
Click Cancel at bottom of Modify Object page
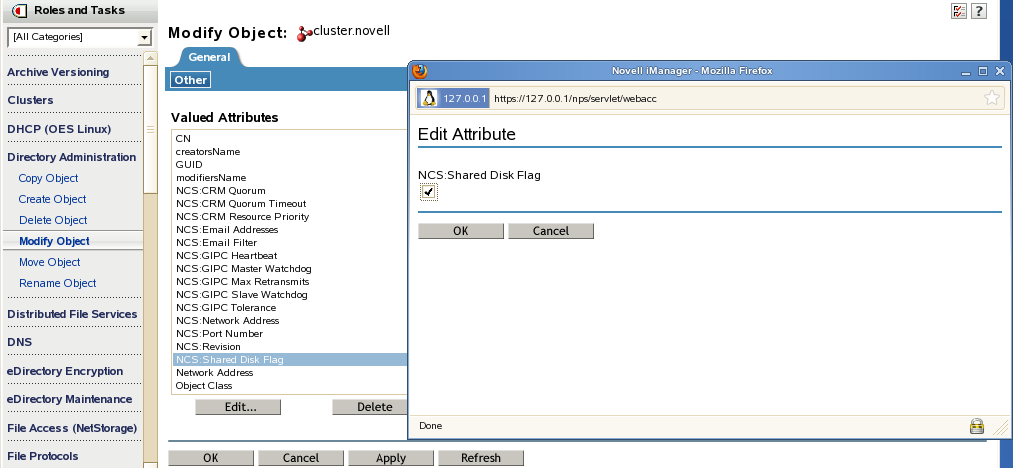300,458
